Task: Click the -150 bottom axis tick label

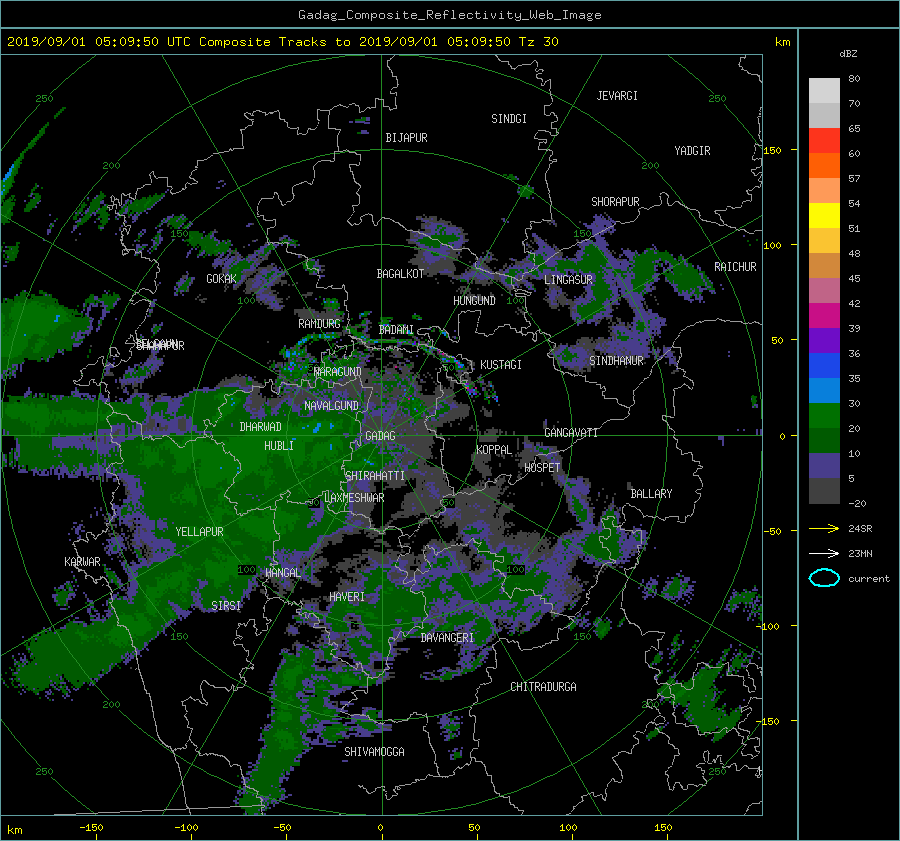Action: tap(91, 828)
